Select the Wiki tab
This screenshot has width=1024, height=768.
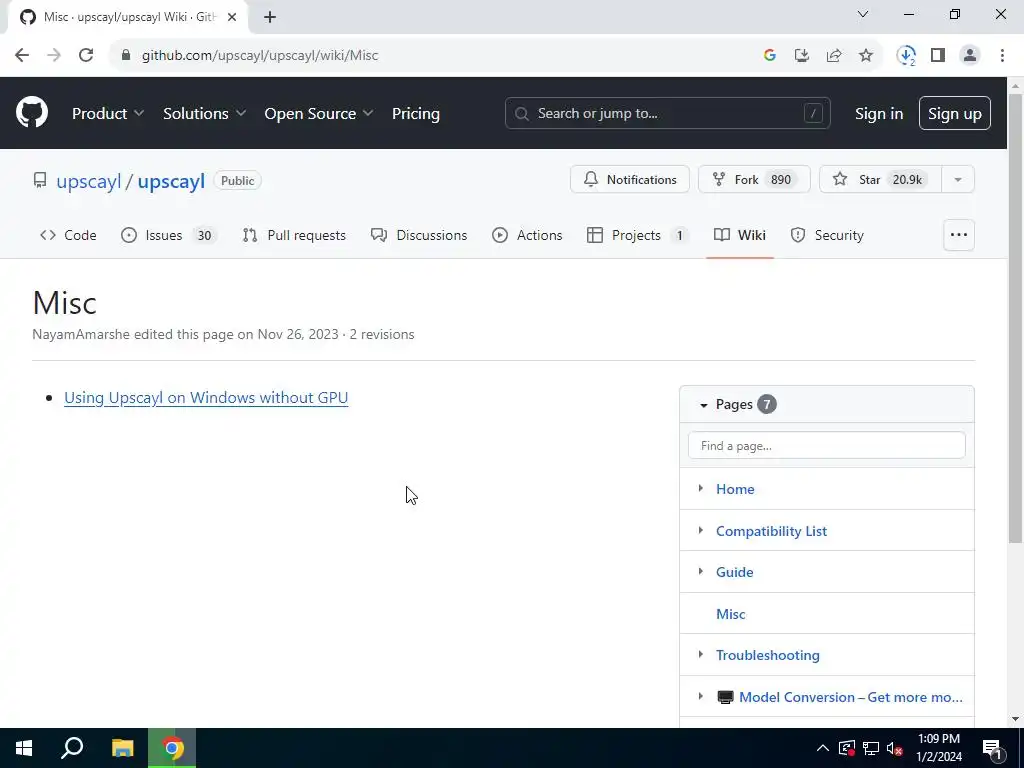[740, 235]
